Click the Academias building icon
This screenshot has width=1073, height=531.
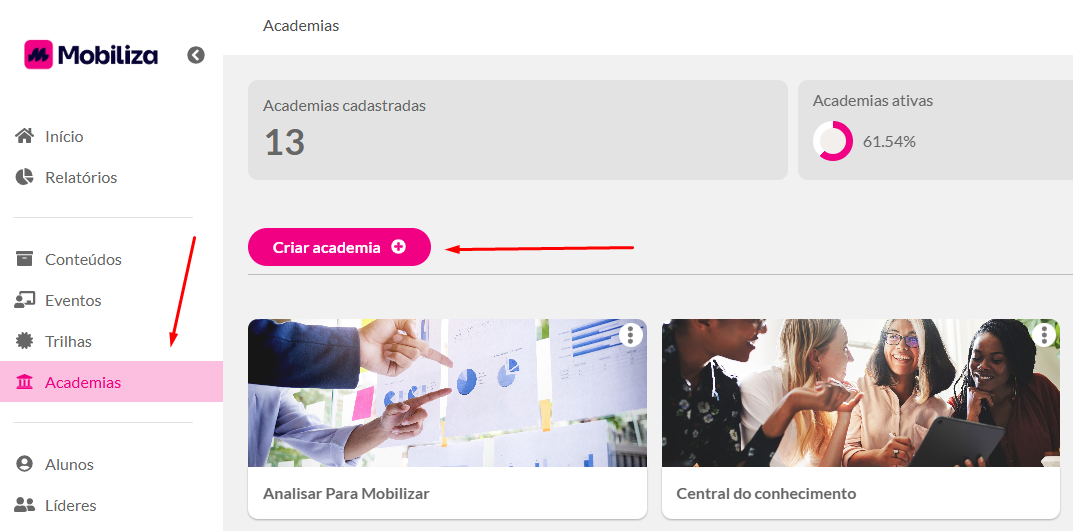coord(25,382)
